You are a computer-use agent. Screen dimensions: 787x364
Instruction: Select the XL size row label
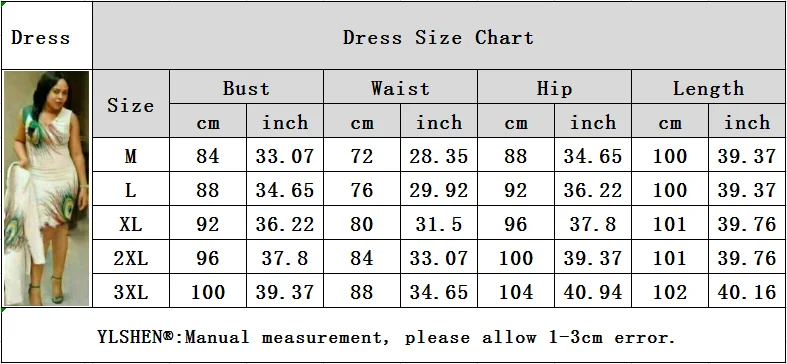pyautogui.click(x=130, y=224)
